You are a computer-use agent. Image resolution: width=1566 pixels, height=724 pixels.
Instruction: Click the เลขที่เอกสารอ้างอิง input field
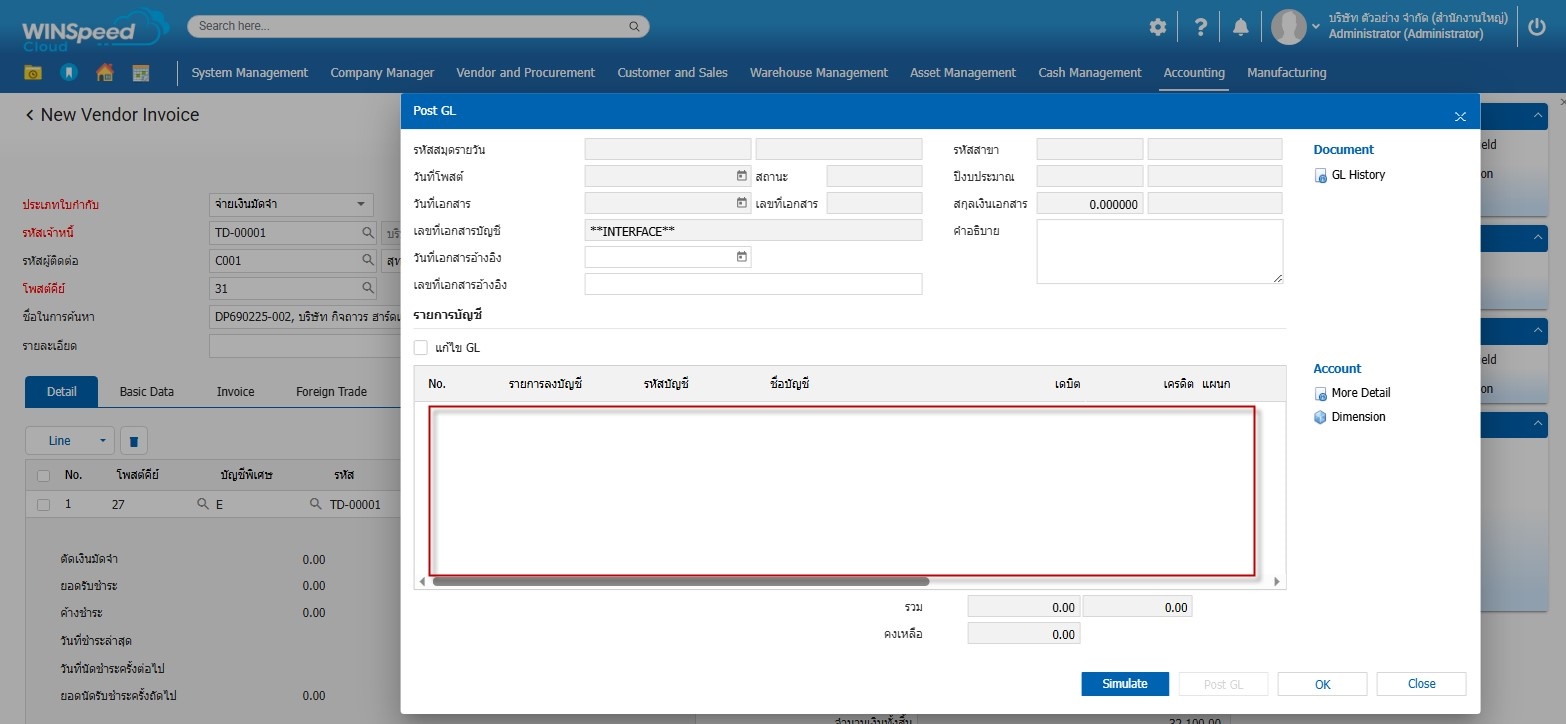coord(752,285)
